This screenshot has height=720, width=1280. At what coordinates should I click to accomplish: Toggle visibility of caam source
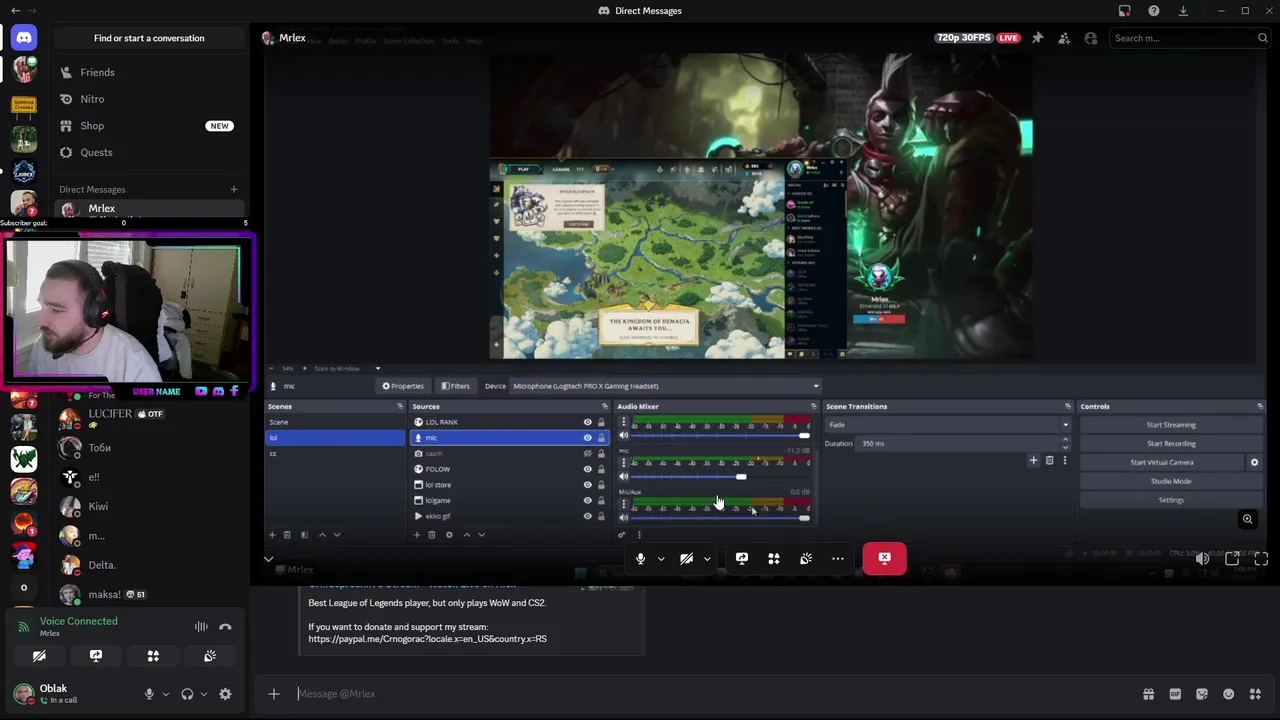(x=588, y=454)
